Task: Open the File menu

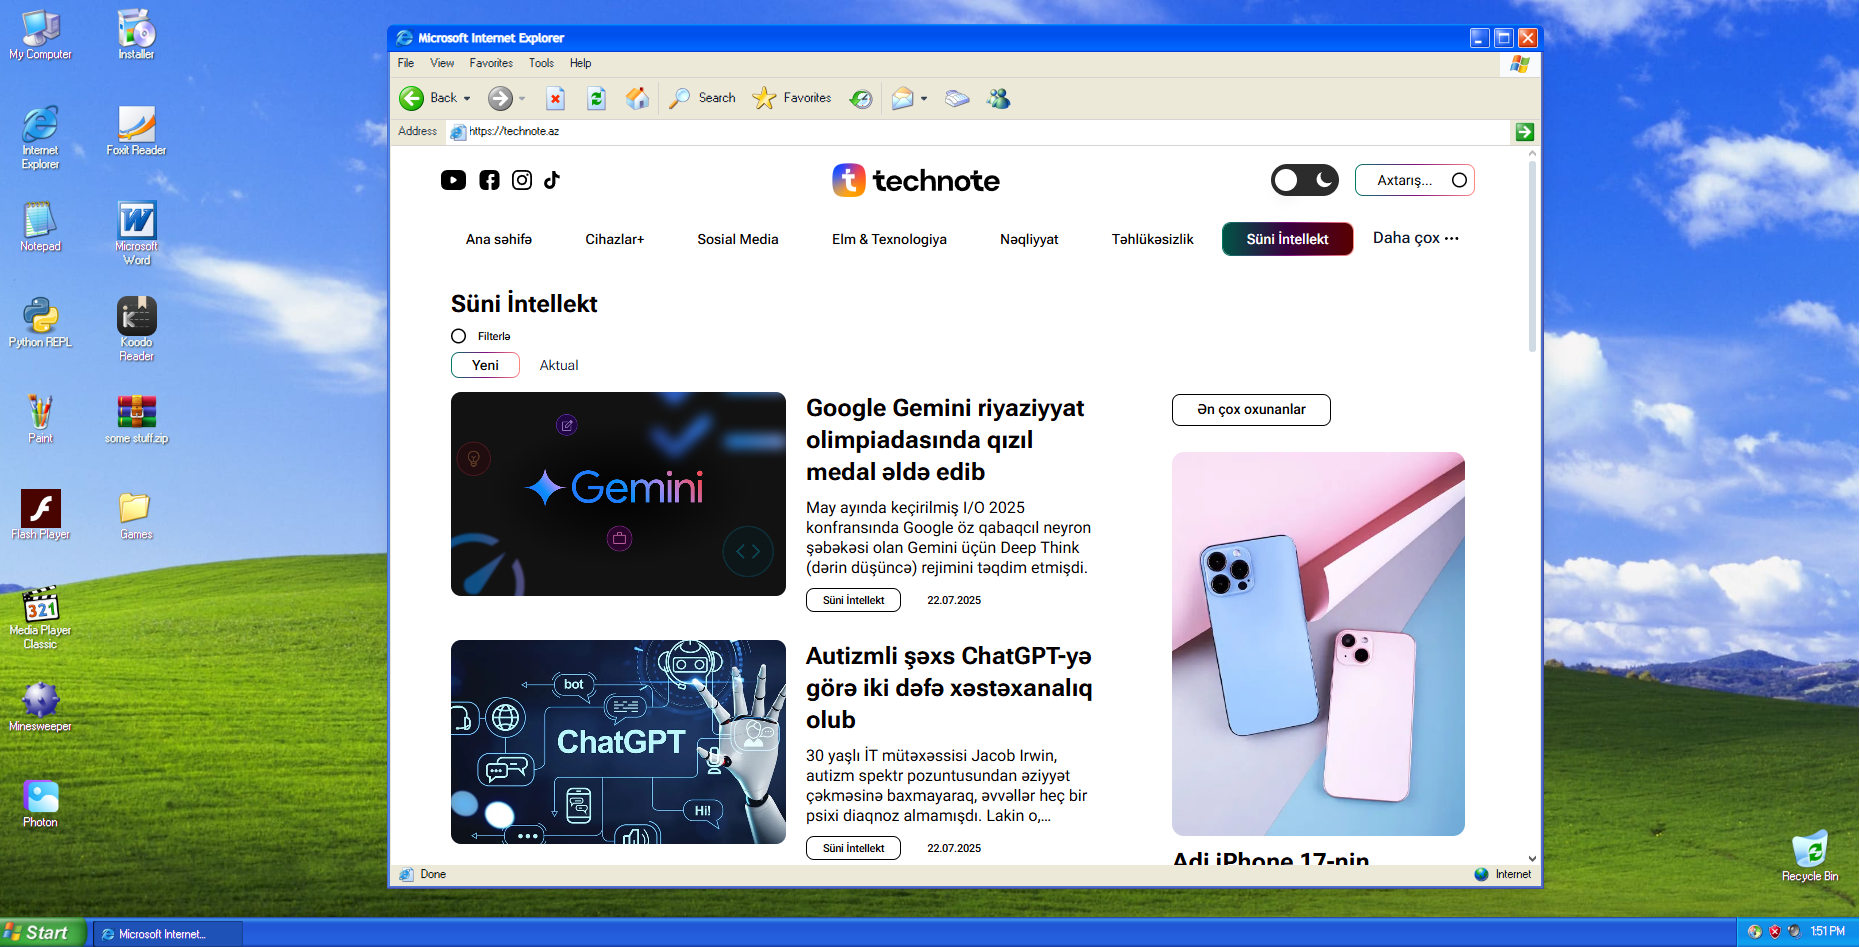Action: (406, 63)
